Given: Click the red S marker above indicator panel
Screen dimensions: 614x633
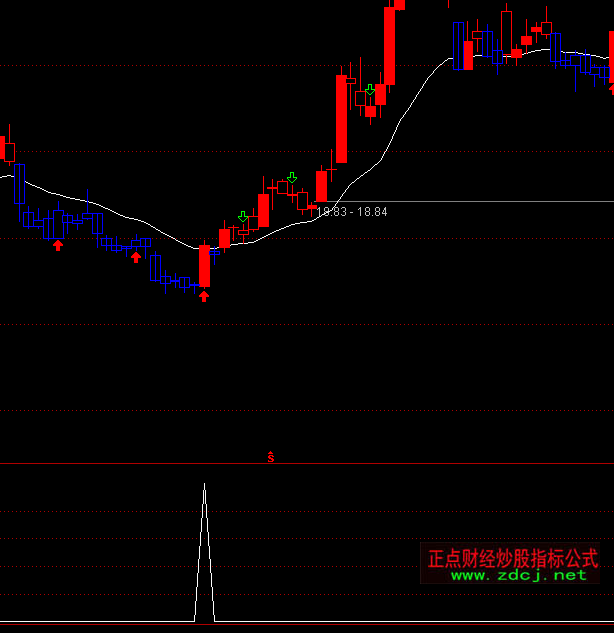Looking at the screenshot, I should (x=271, y=458).
